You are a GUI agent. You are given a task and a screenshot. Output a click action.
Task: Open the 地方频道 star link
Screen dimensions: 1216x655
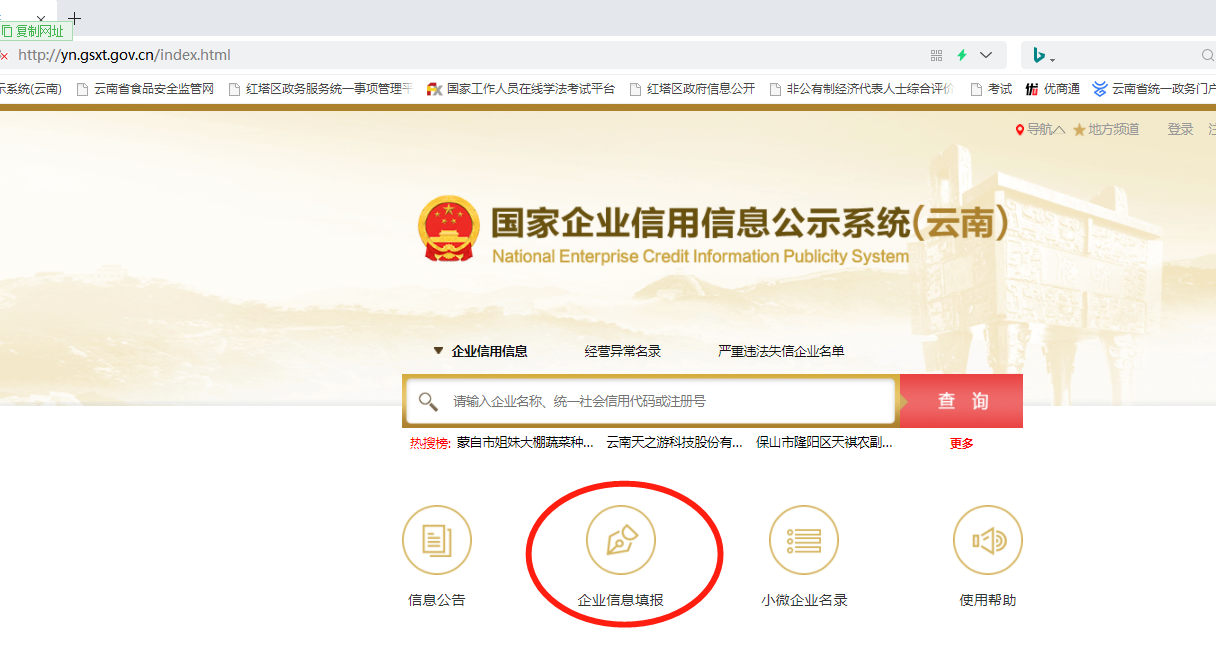click(1106, 129)
